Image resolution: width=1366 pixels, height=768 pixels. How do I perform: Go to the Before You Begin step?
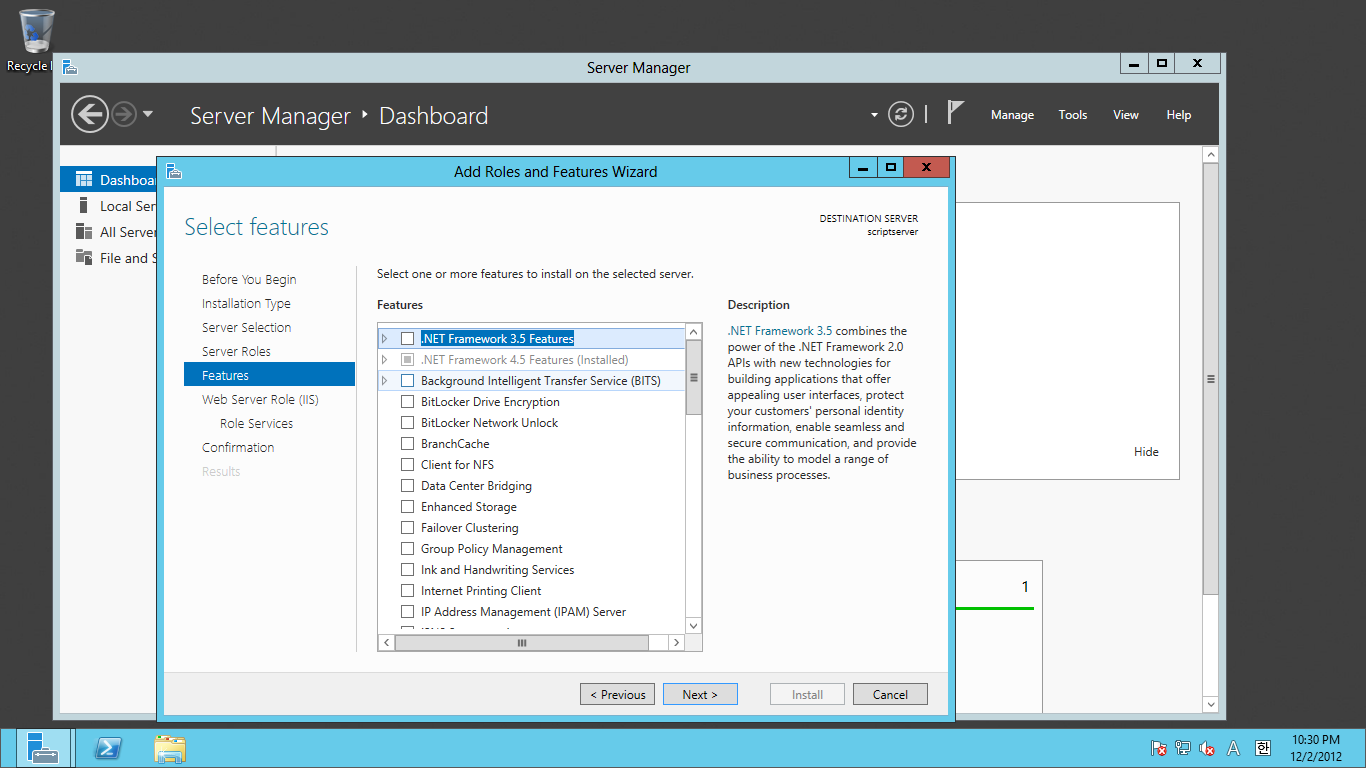[x=249, y=280]
